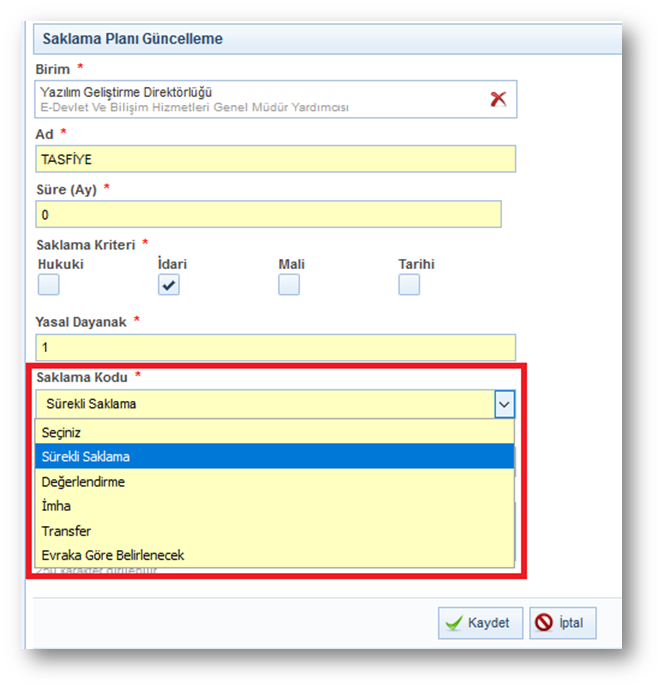Focus the Ad field containing TASFİYE
The width and height of the screenshot is (664, 691).
point(275,159)
